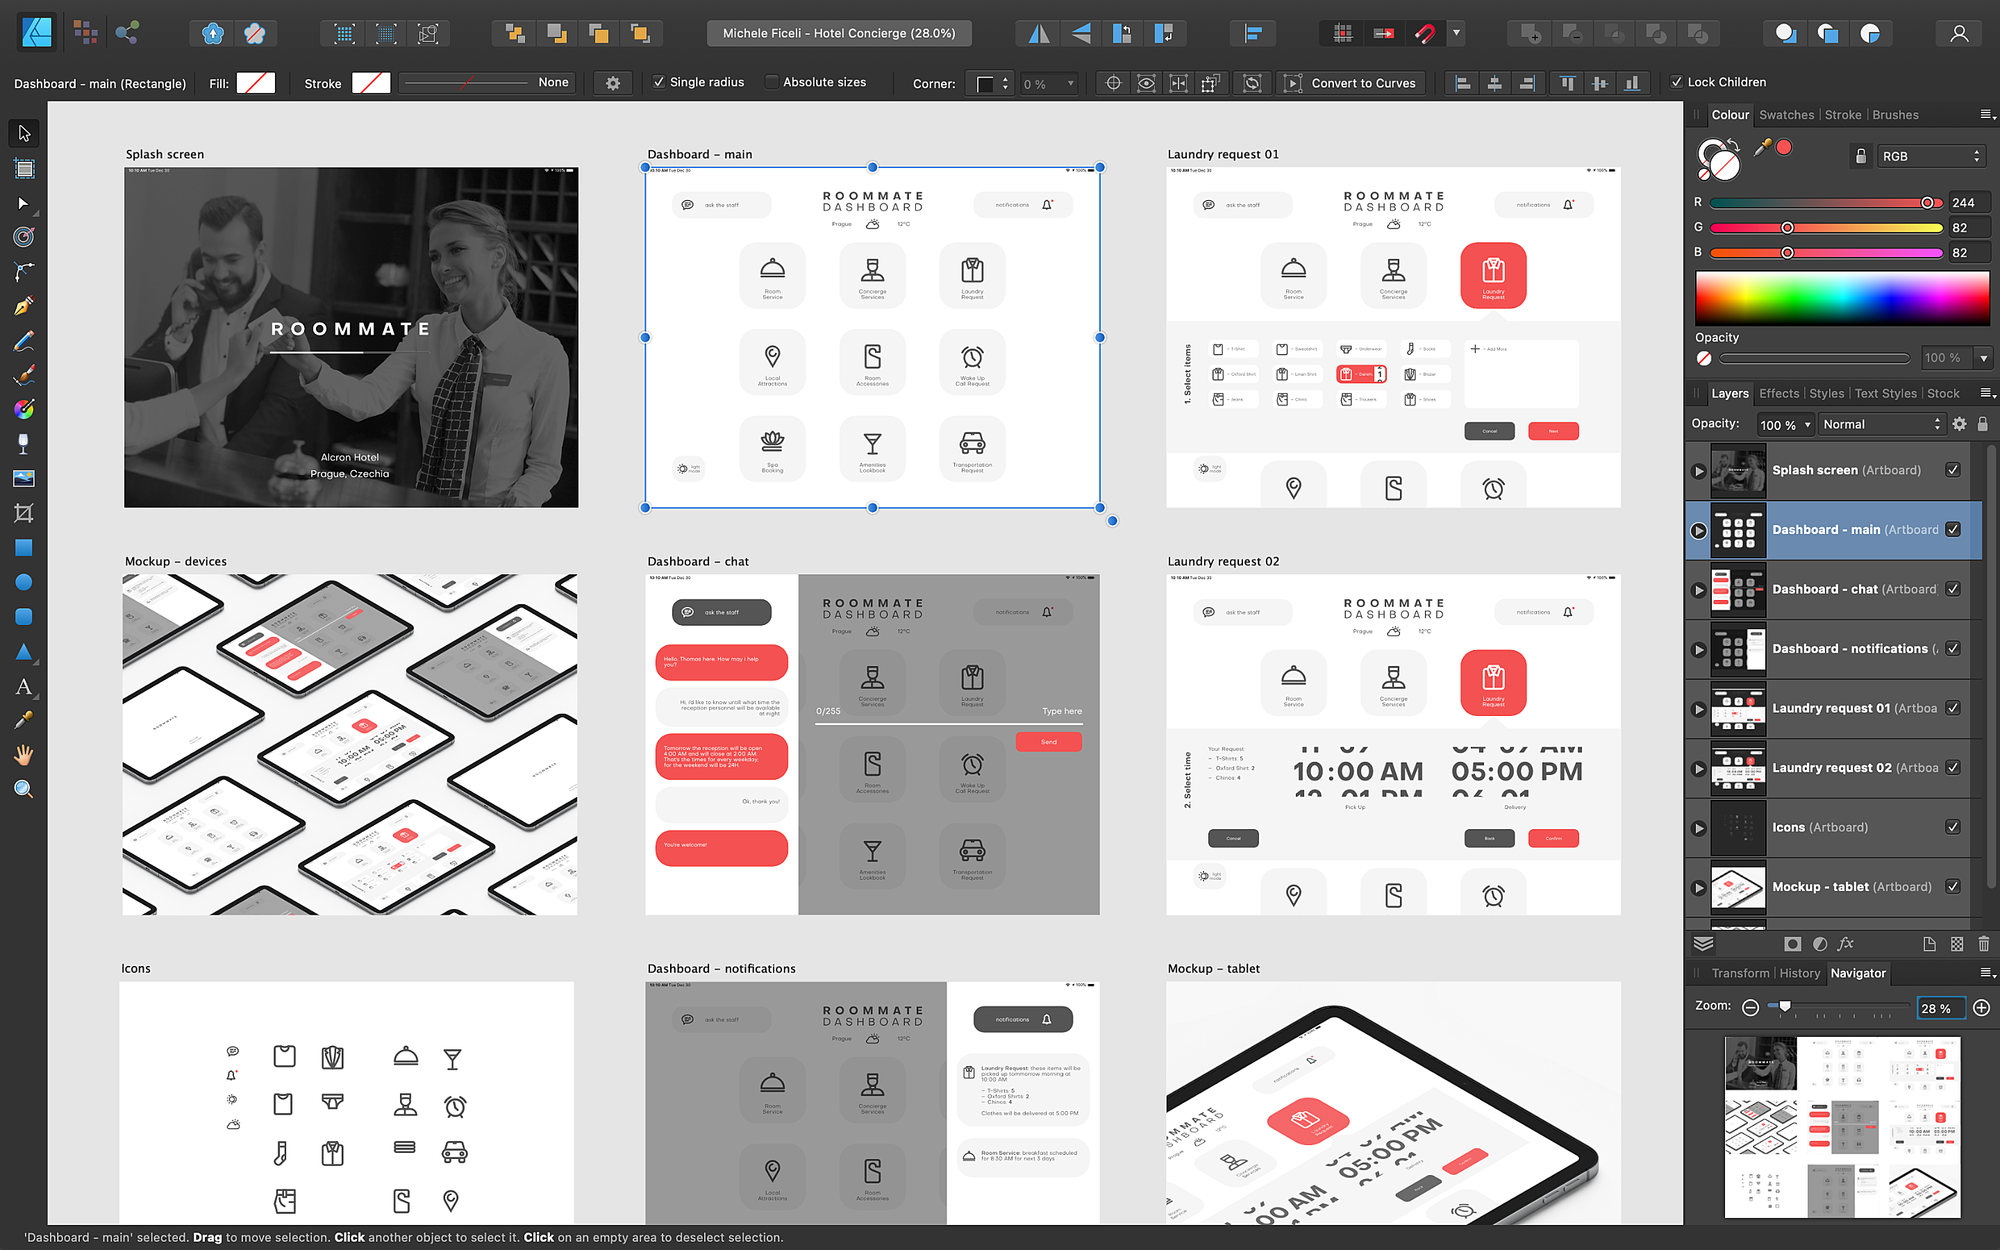Click the zoom in plus button in Navigator
The height and width of the screenshot is (1250, 2000).
[x=1982, y=1008]
